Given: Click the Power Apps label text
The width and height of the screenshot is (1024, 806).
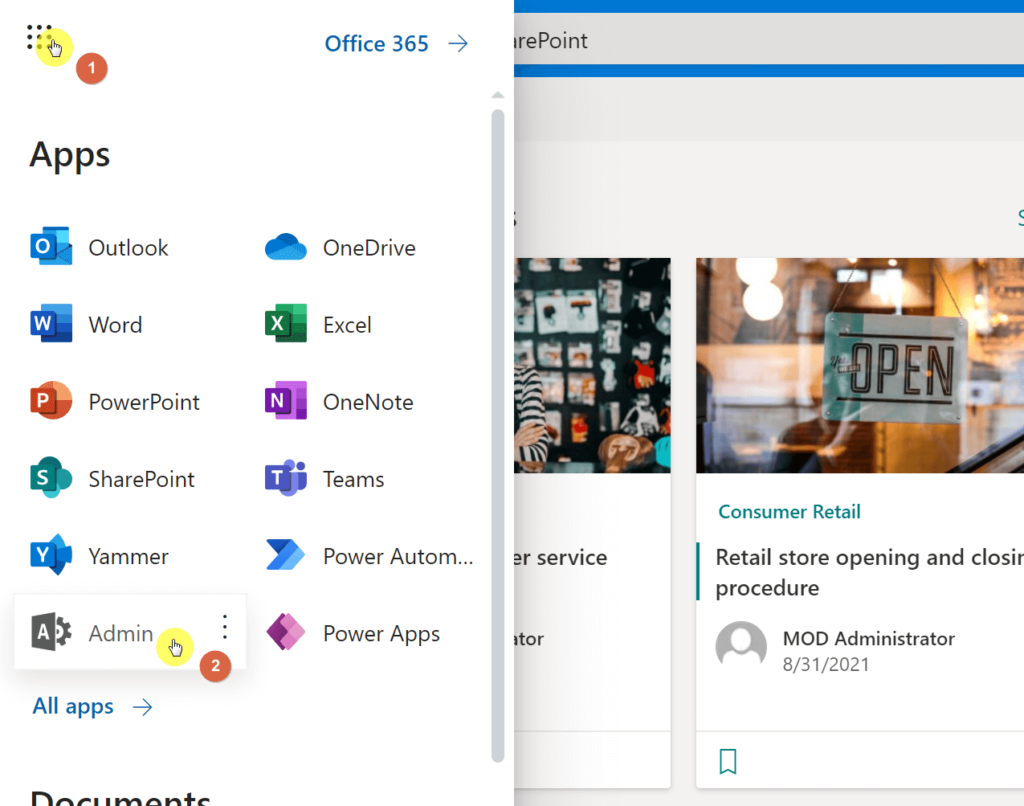Looking at the screenshot, I should click(381, 633).
